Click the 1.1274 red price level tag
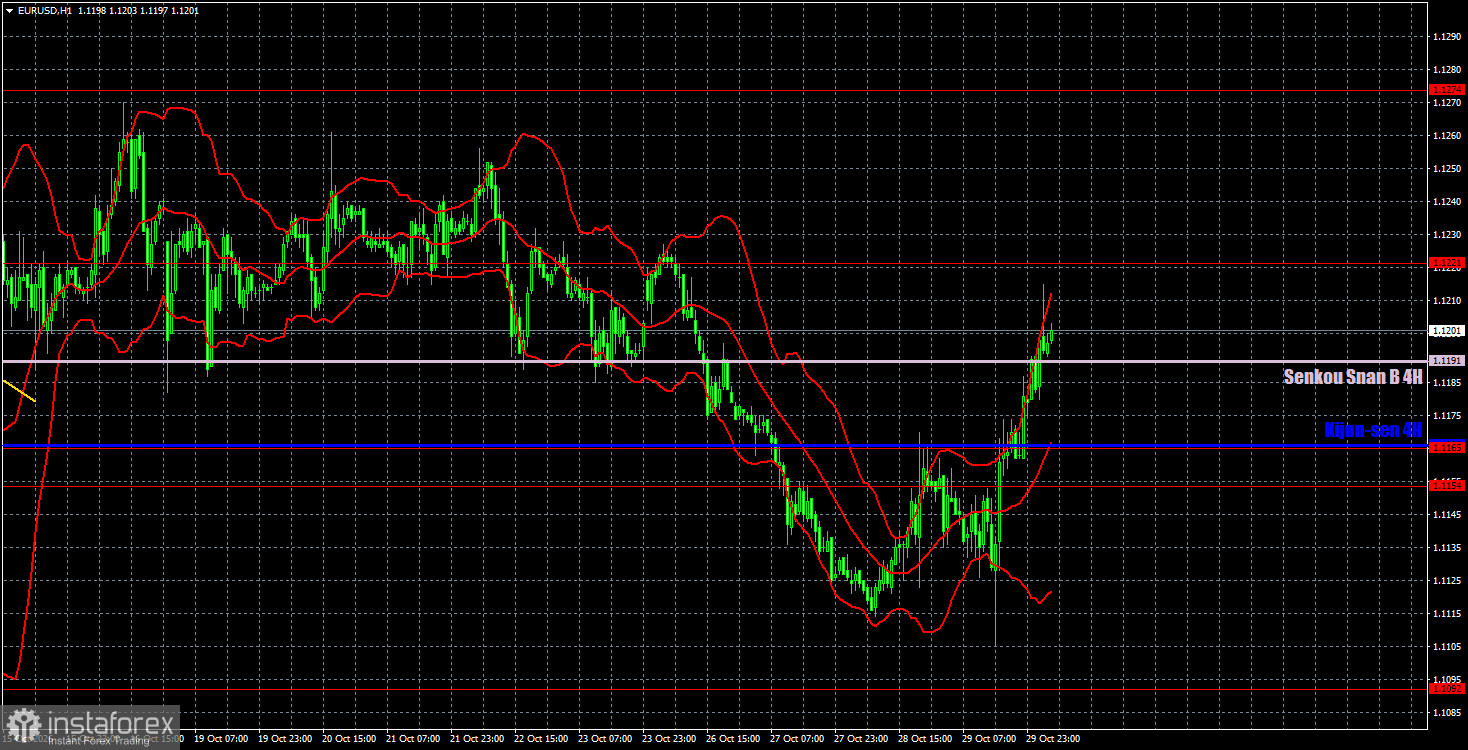Viewport: 1468px width, 750px height. click(1447, 90)
